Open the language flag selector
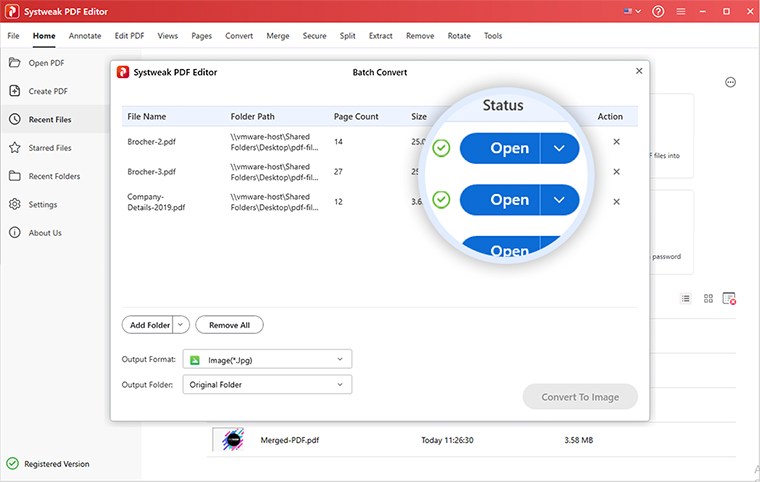 pyautogui.click(x=632, y=11)
